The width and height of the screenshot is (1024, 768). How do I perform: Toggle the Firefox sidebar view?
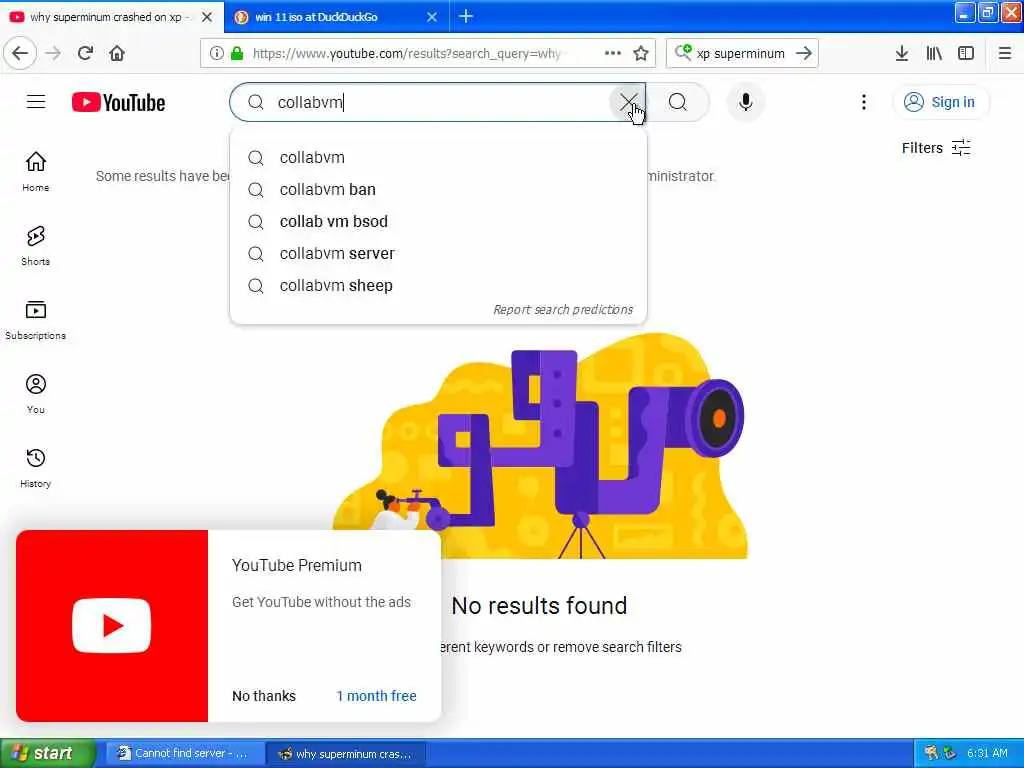[x=966, y=53]
